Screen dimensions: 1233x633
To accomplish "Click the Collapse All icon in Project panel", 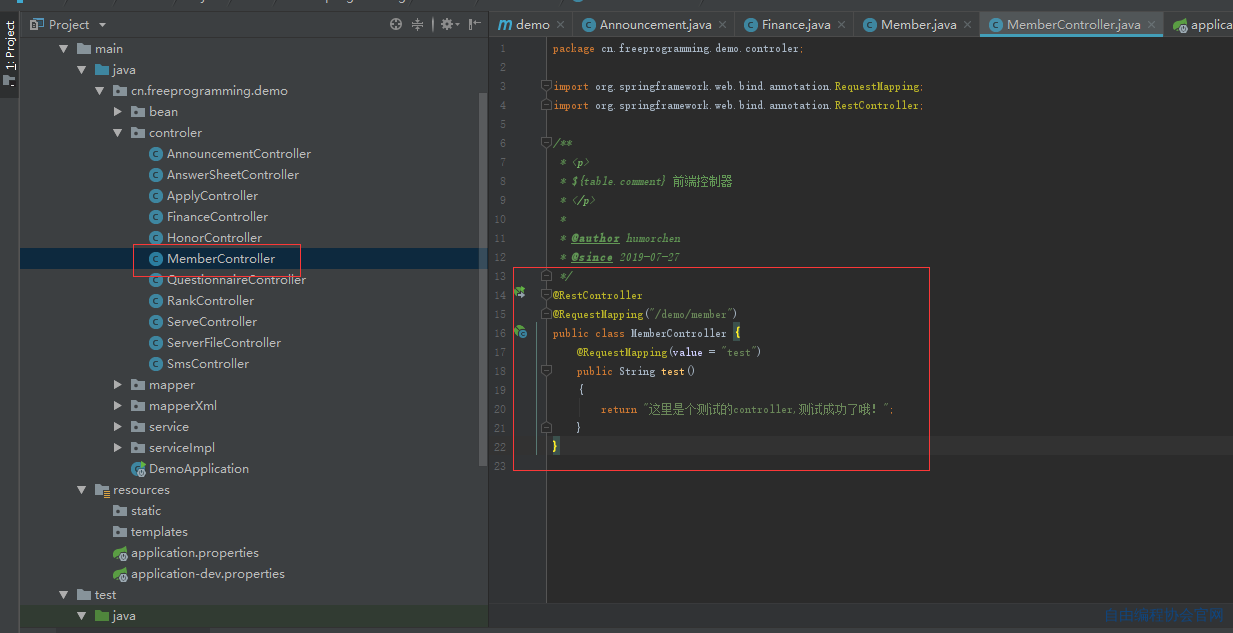I will tap(419, 24).
